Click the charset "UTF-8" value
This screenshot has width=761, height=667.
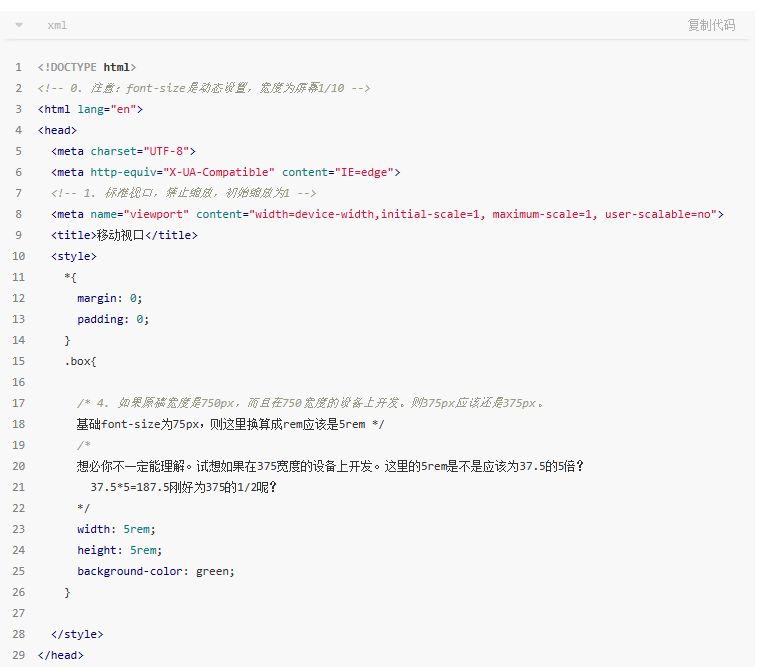pyautogui.click(x=166, y=151)
